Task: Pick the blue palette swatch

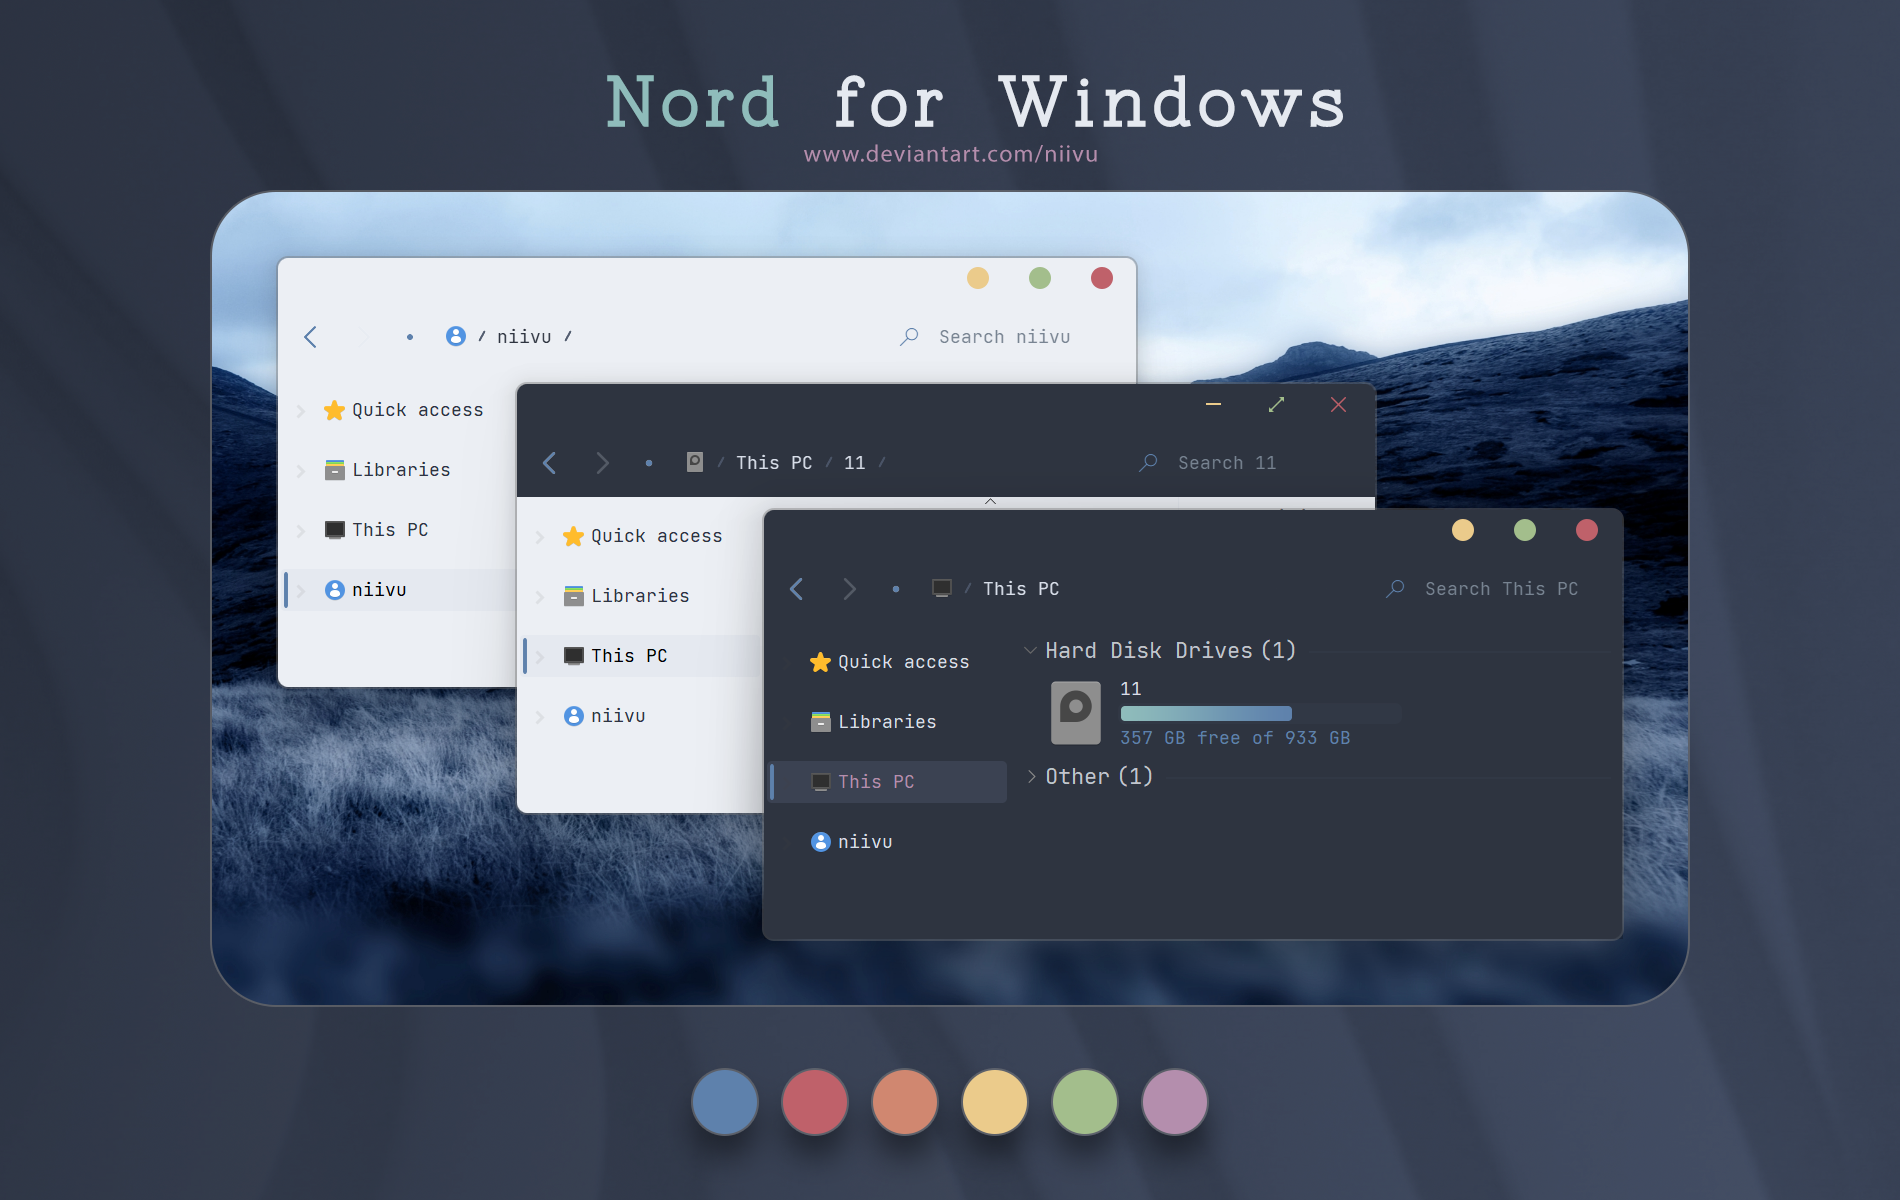Action: pyautogui.click(x=725, y=1102)
